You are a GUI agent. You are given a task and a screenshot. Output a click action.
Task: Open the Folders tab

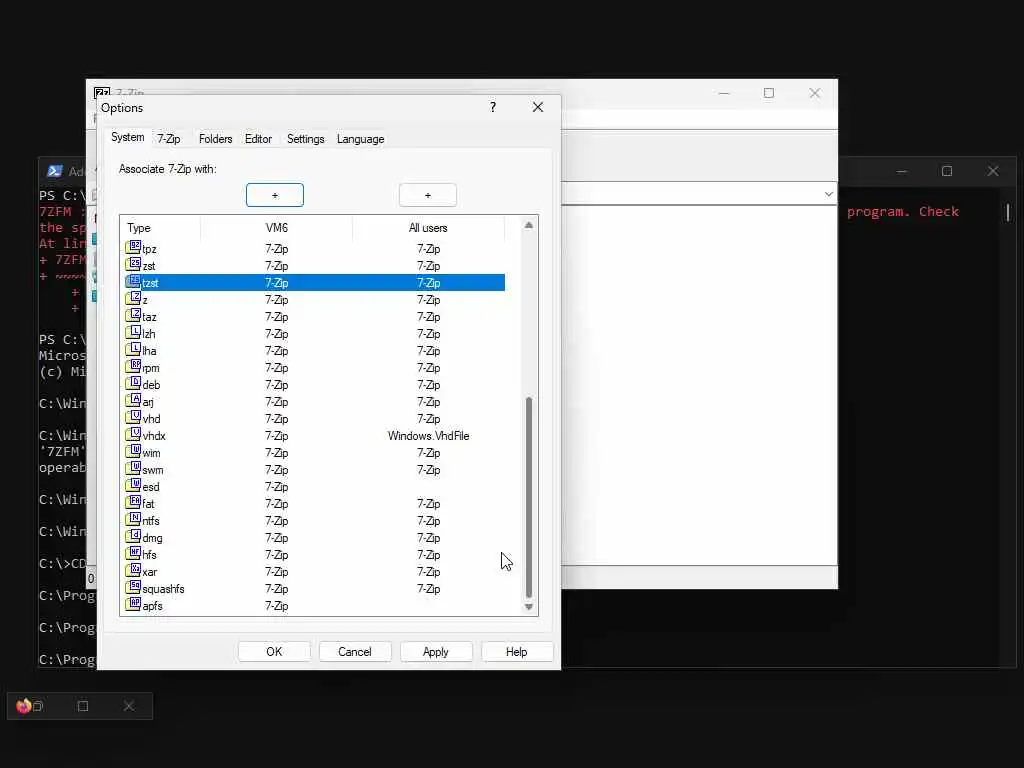pyautogui.click(x=216, y=139)
